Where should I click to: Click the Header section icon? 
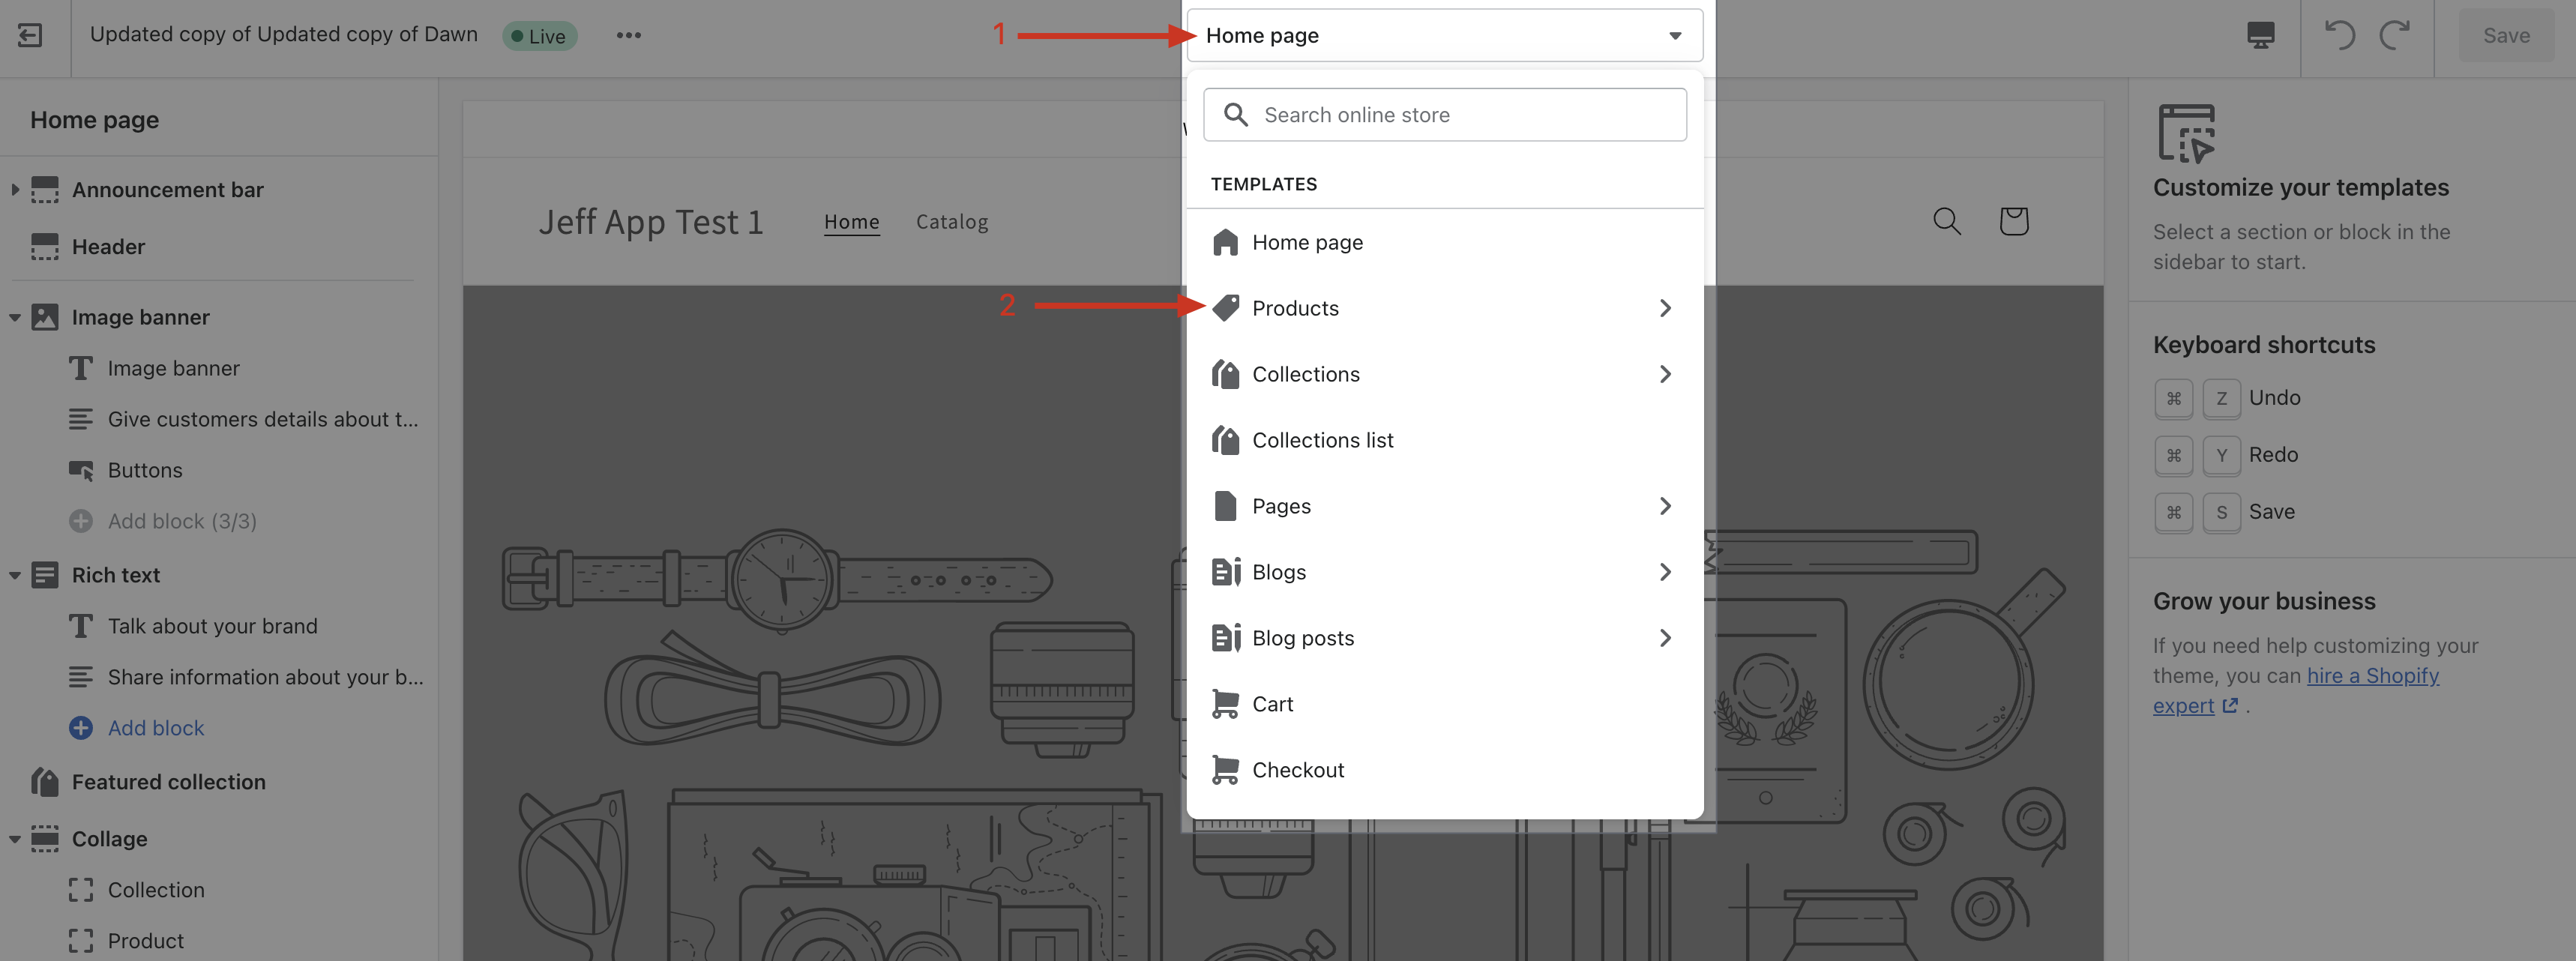pos(45,247)
